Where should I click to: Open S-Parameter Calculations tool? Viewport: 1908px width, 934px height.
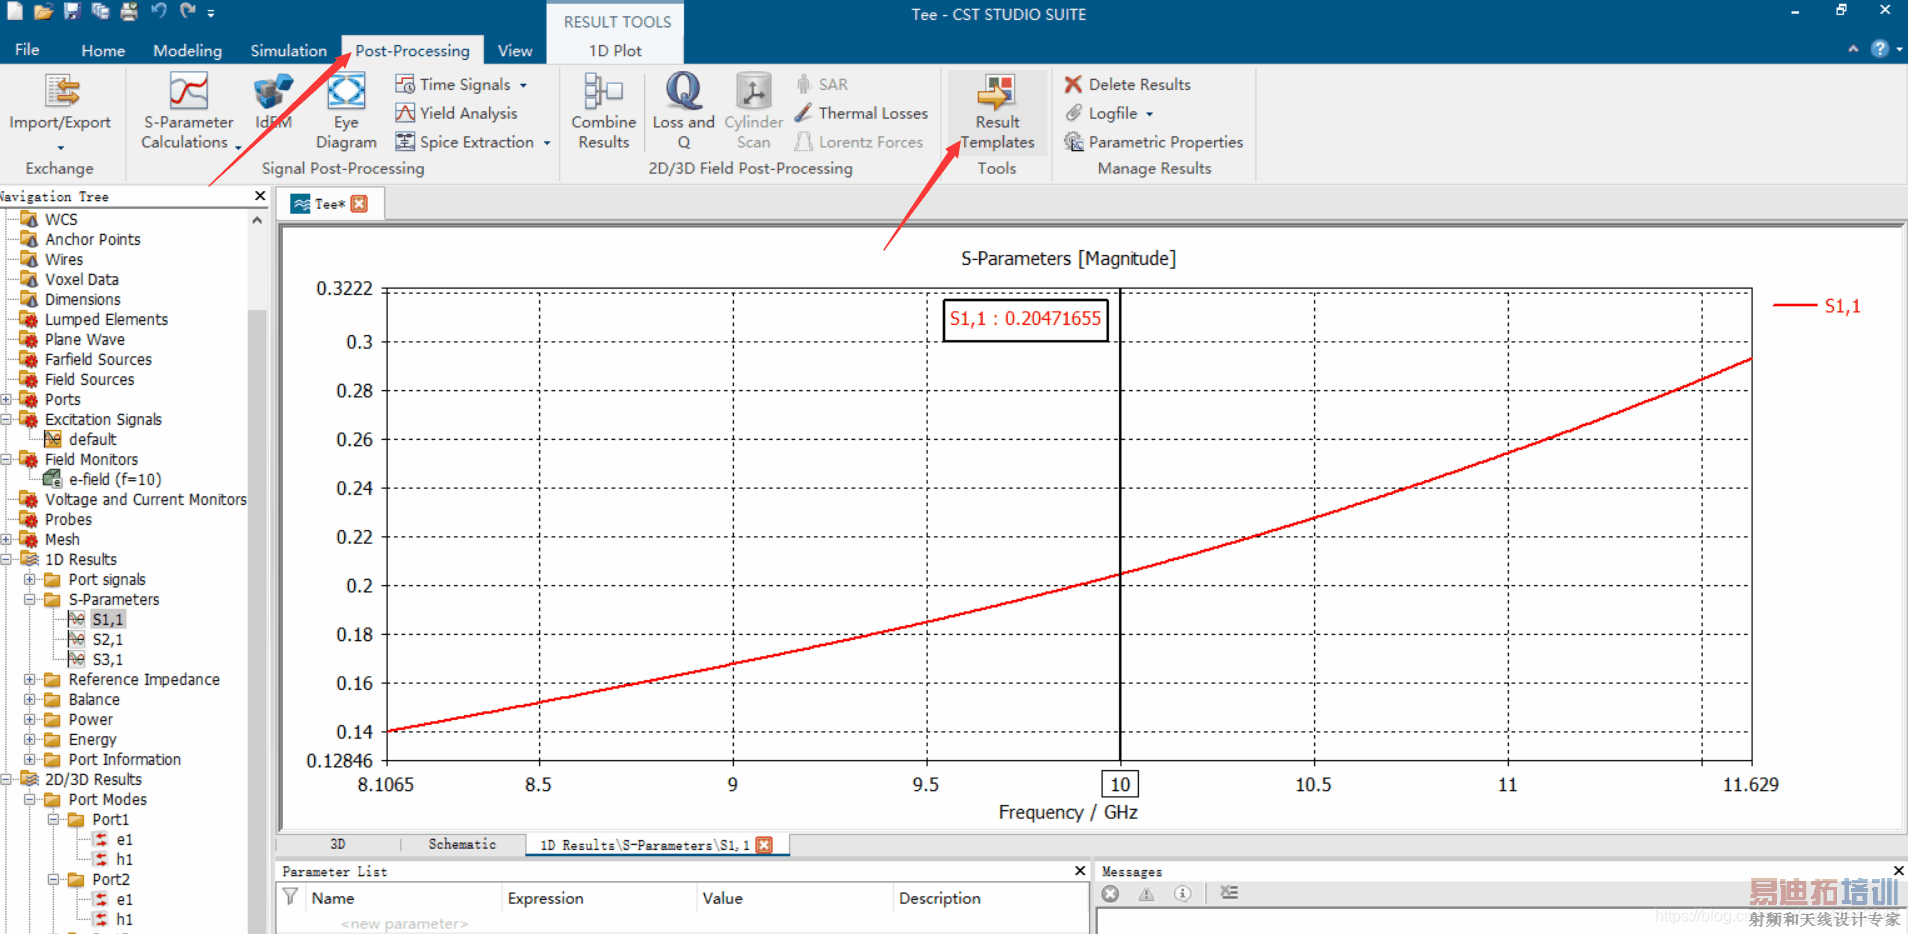pos(188,112)
